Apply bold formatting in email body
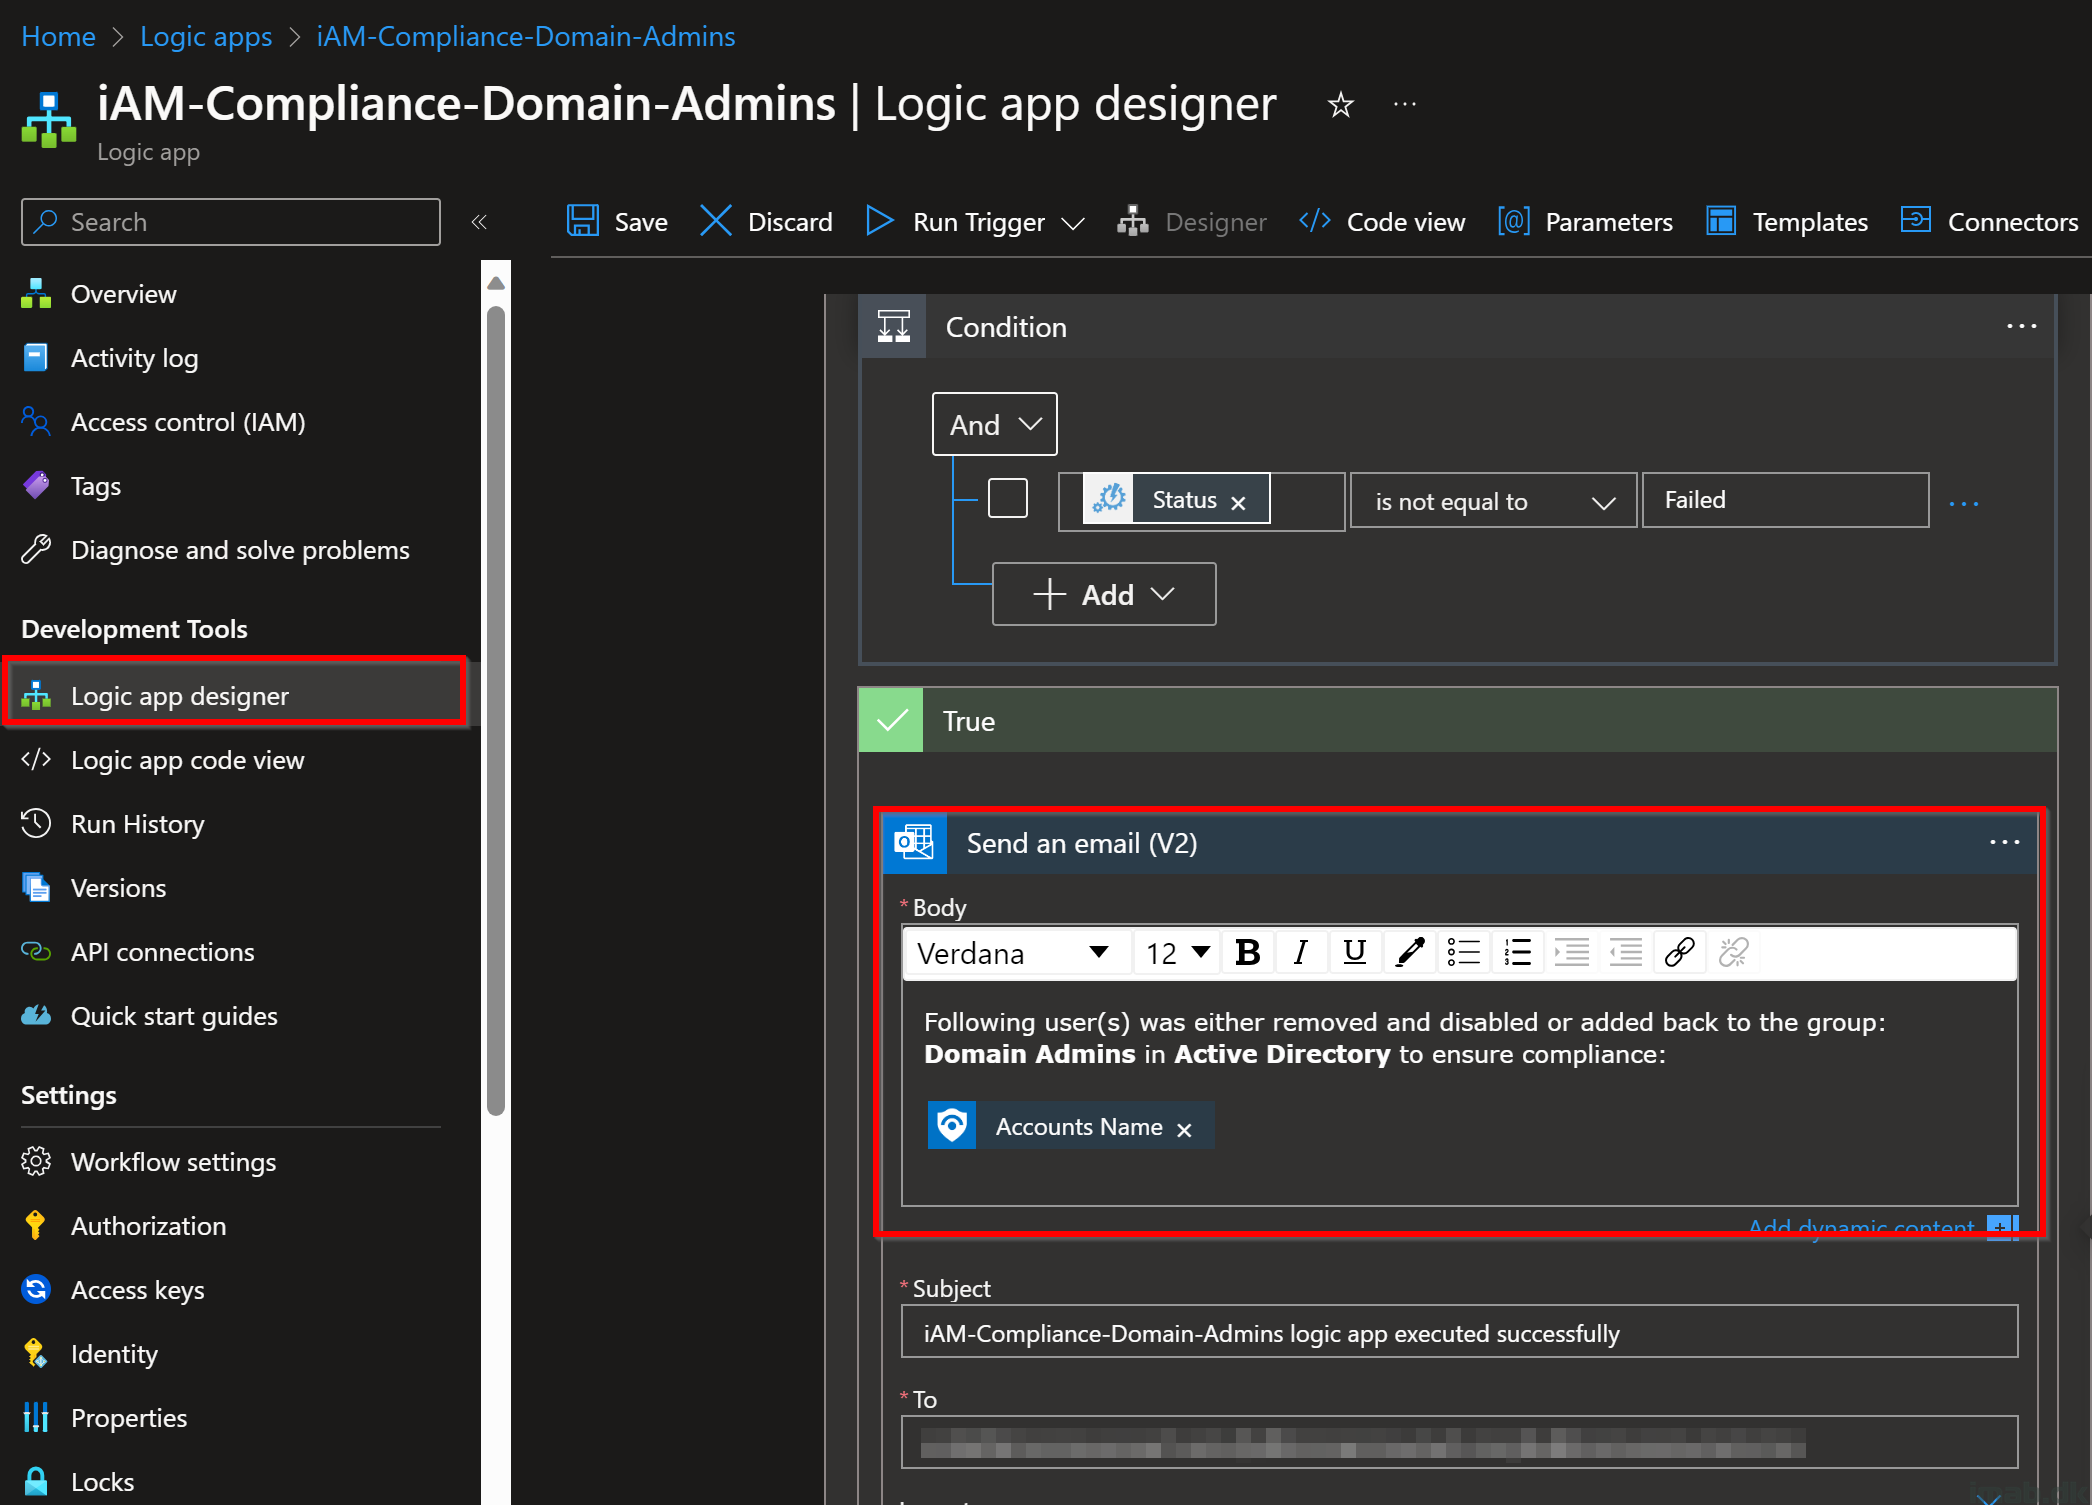 [1247, 953]
